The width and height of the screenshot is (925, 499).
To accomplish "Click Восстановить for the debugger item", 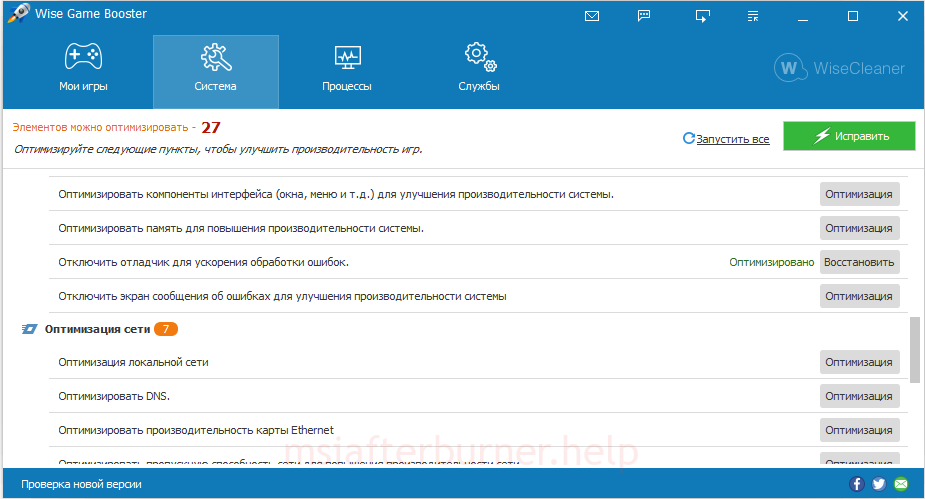I will tap(859, 262).
